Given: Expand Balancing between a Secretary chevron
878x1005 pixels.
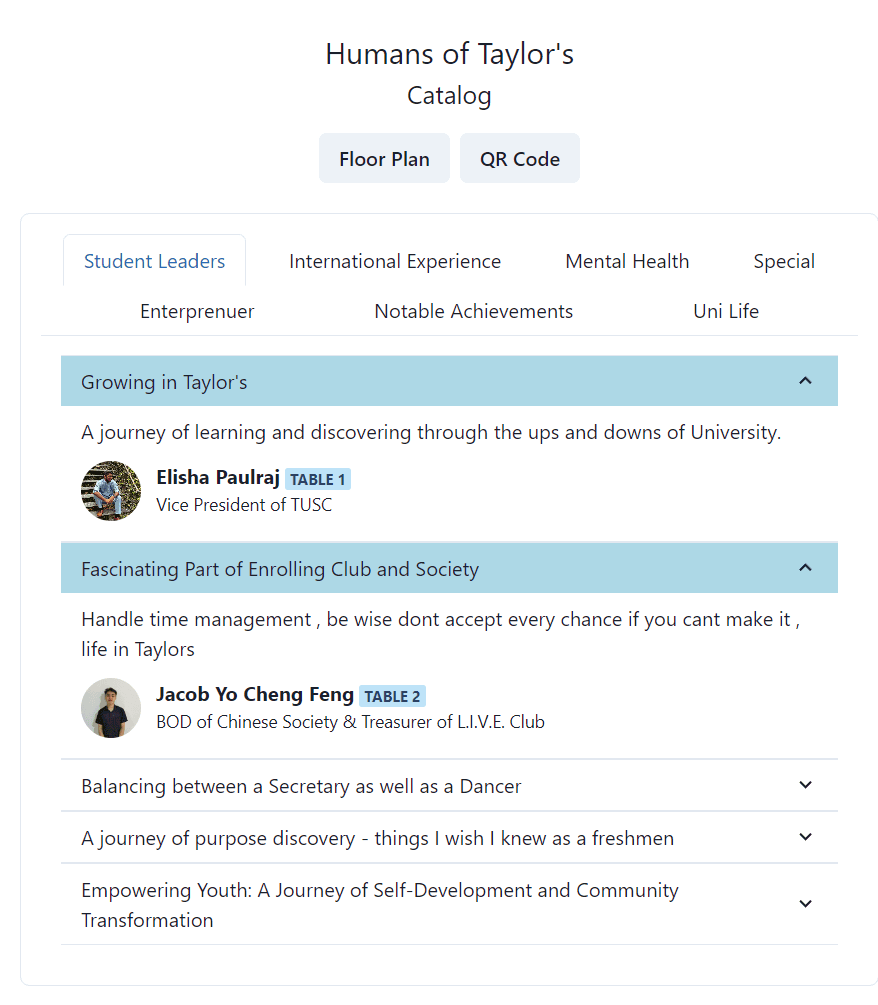Looking at the screenshot, I should (x=805, y=785).
